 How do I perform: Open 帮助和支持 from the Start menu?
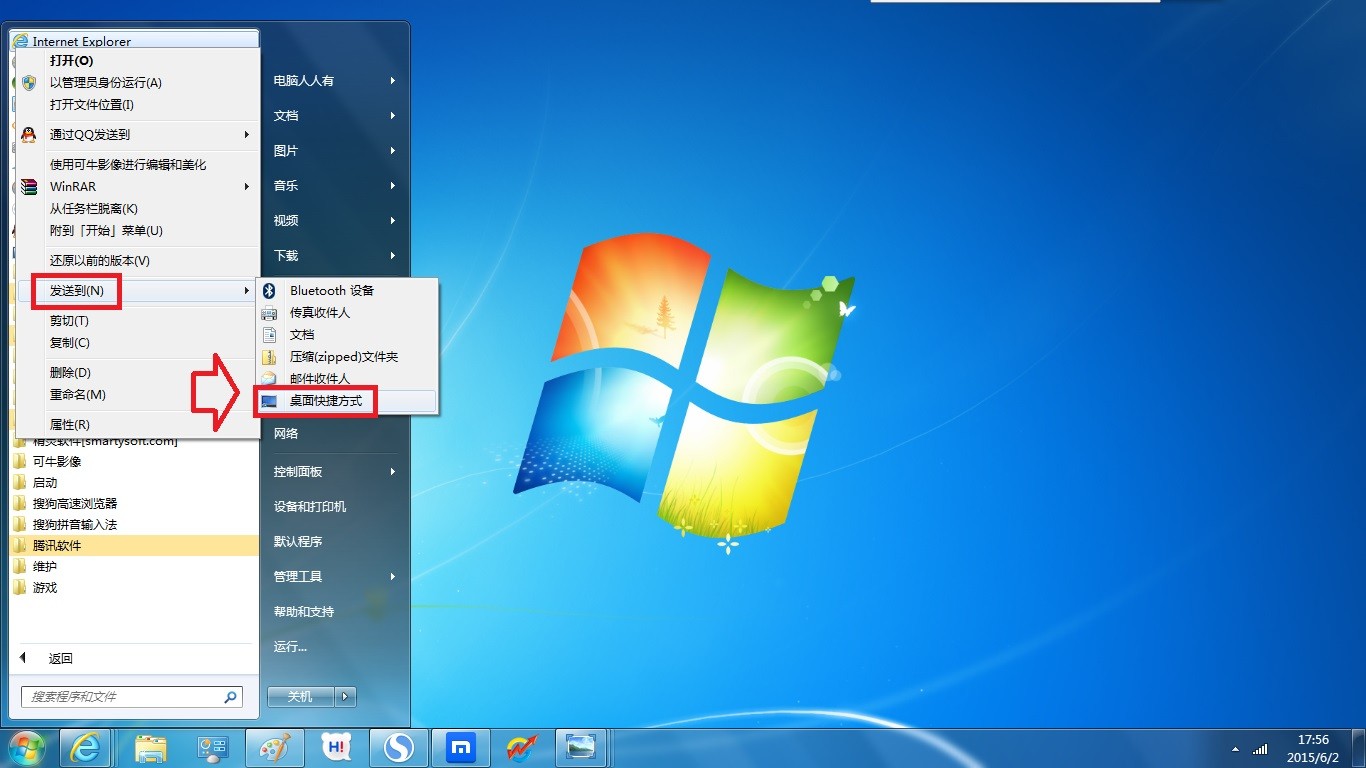(x=306, y=611)
